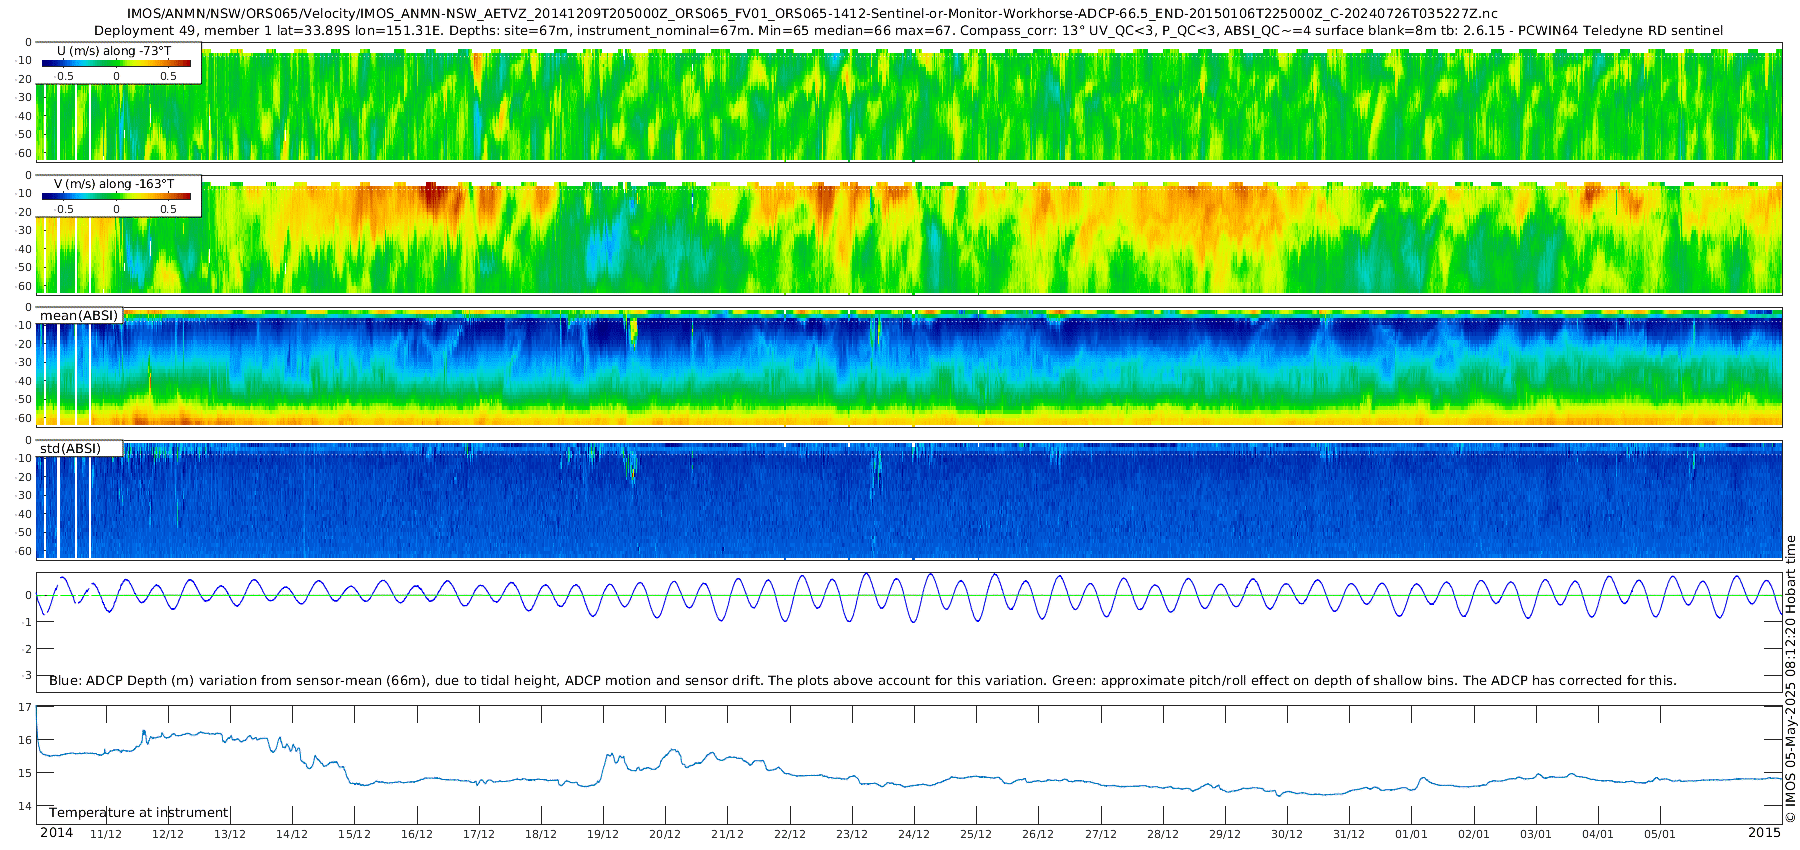Click the U velocity colorbar legend
Image resolution: width=1800 pixels, height=850 pixels.
(x=119, y=63)
